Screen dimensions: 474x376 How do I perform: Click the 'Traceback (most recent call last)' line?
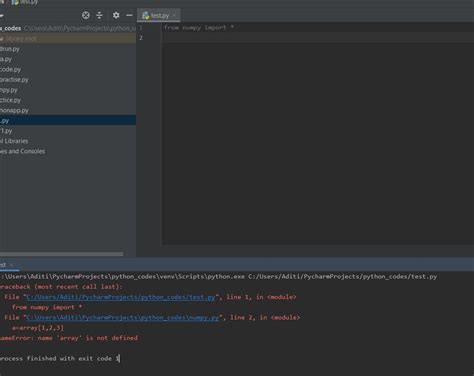click(61, 287)
